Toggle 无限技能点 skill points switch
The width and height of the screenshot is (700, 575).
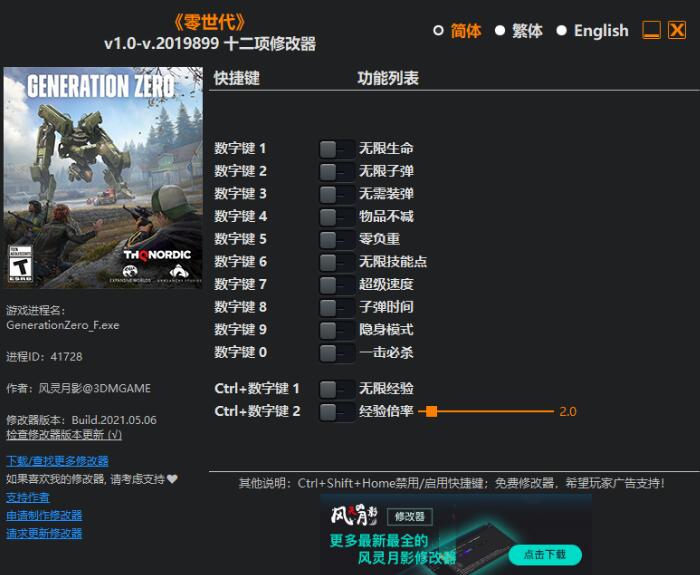click(337, 262)
